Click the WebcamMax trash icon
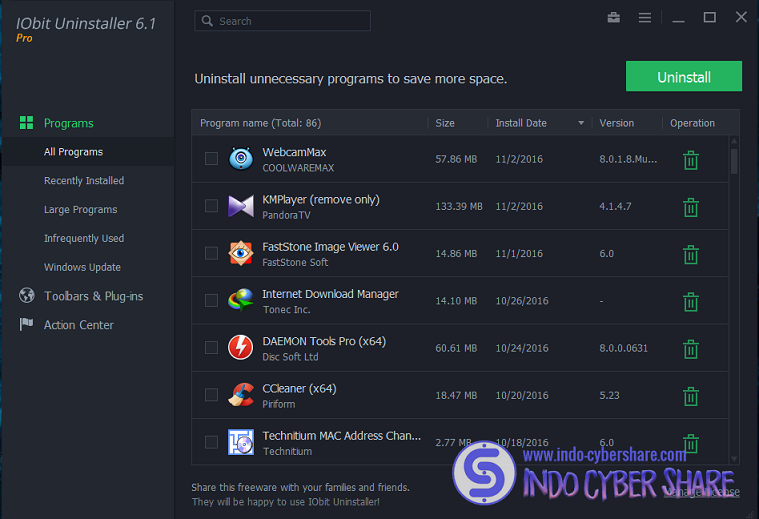 point(691,160)
